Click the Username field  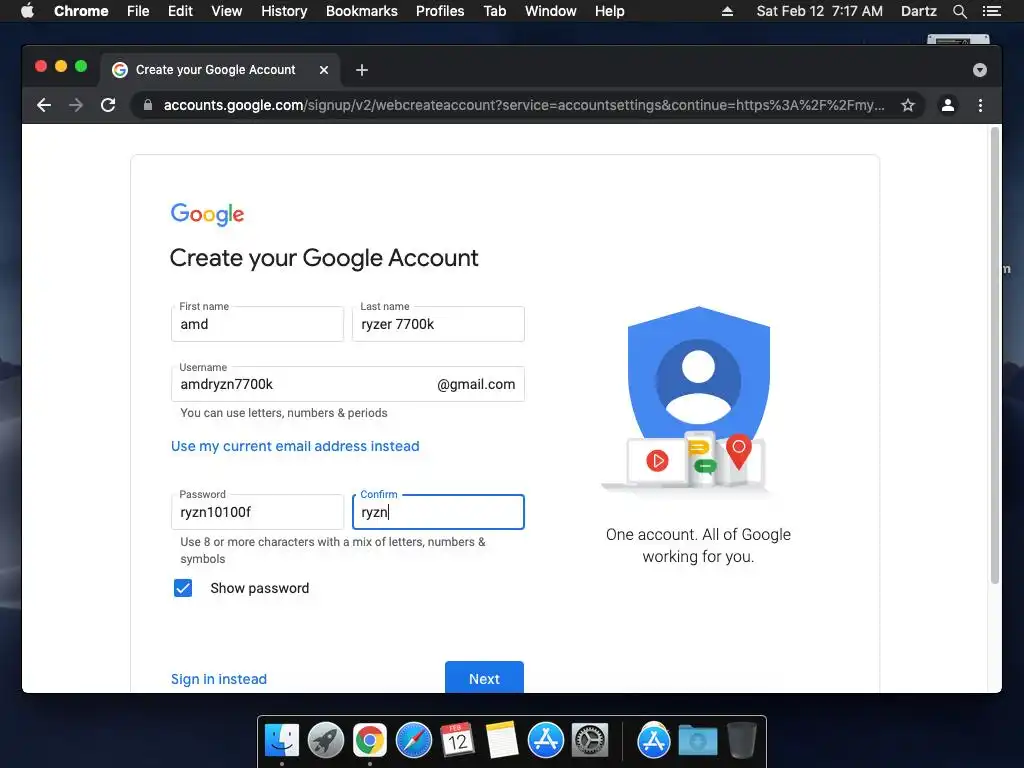click(347, 384)
